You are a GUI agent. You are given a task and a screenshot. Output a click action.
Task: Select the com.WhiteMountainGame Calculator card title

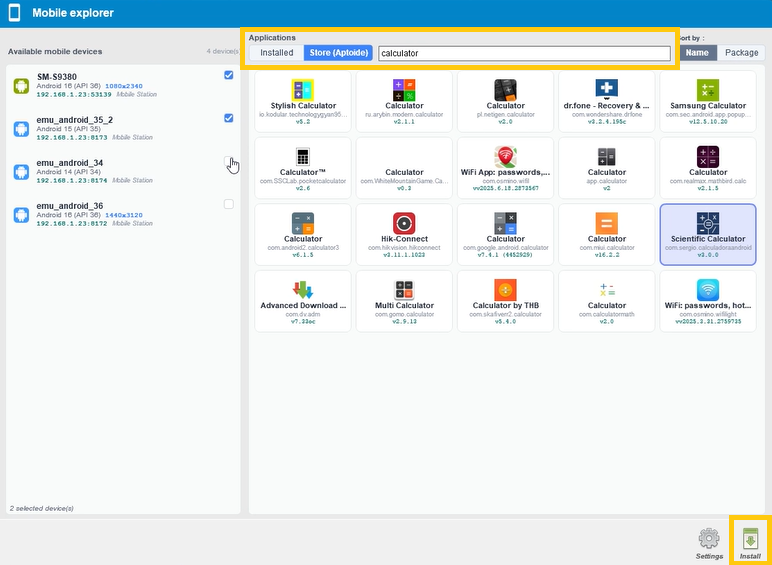coord(404,172)
